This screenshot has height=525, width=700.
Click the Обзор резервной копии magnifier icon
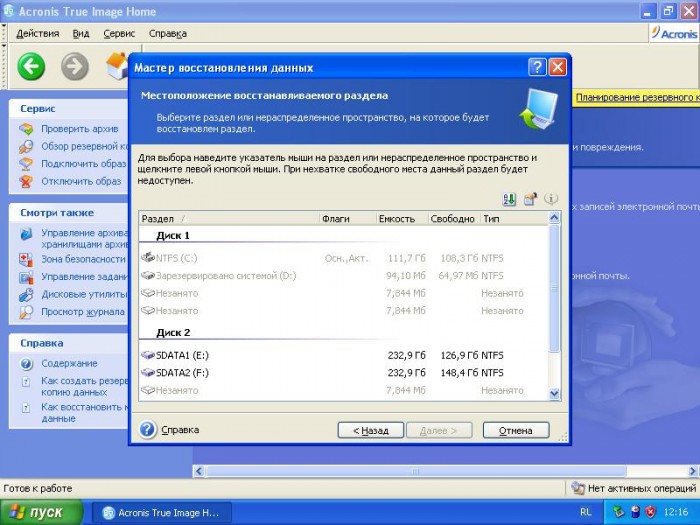pyautogui.click(x=26, y=146)
